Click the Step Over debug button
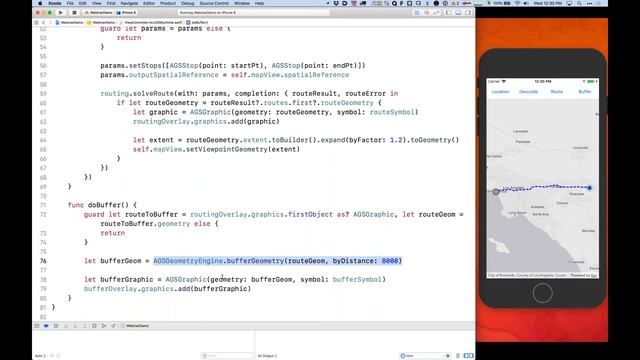Screen dimensions: 640x360 click(65, 326)
